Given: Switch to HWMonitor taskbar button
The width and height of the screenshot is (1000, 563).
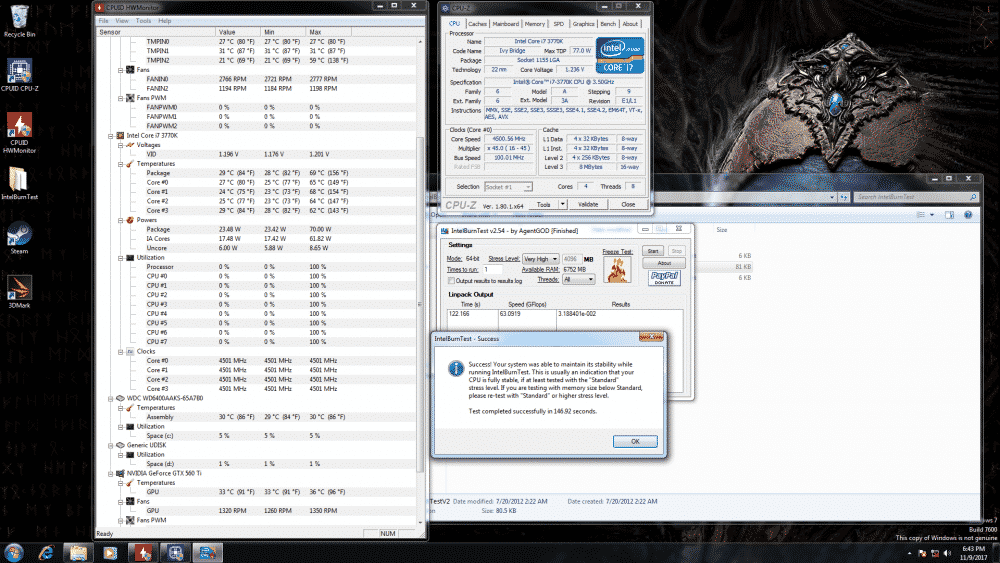Looking at the screenshot, I should (x=143, y=552).
